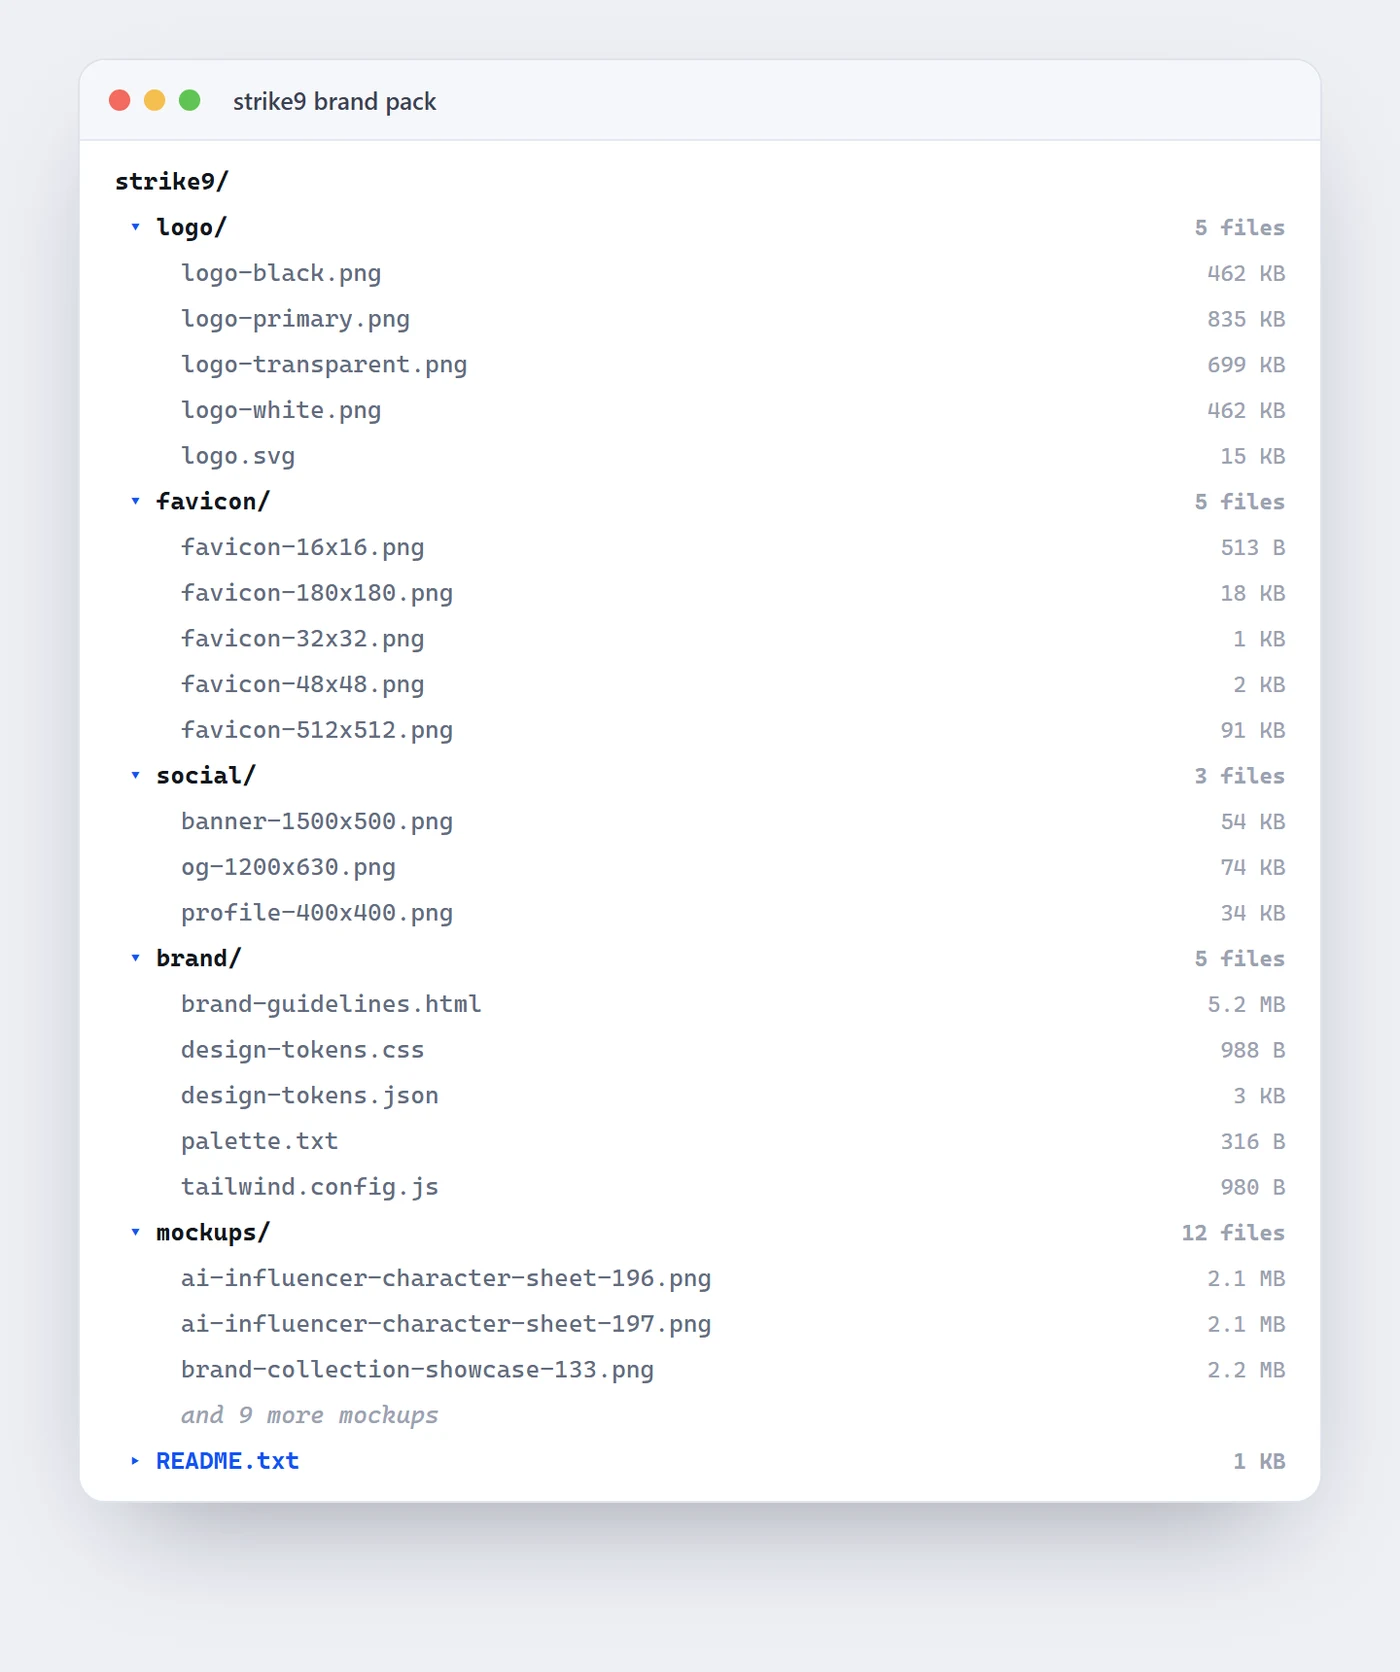Select tailwind.config.js file
Image resolution: width=1400 pixels, height=1672 pixels.
pos(700,1187)
